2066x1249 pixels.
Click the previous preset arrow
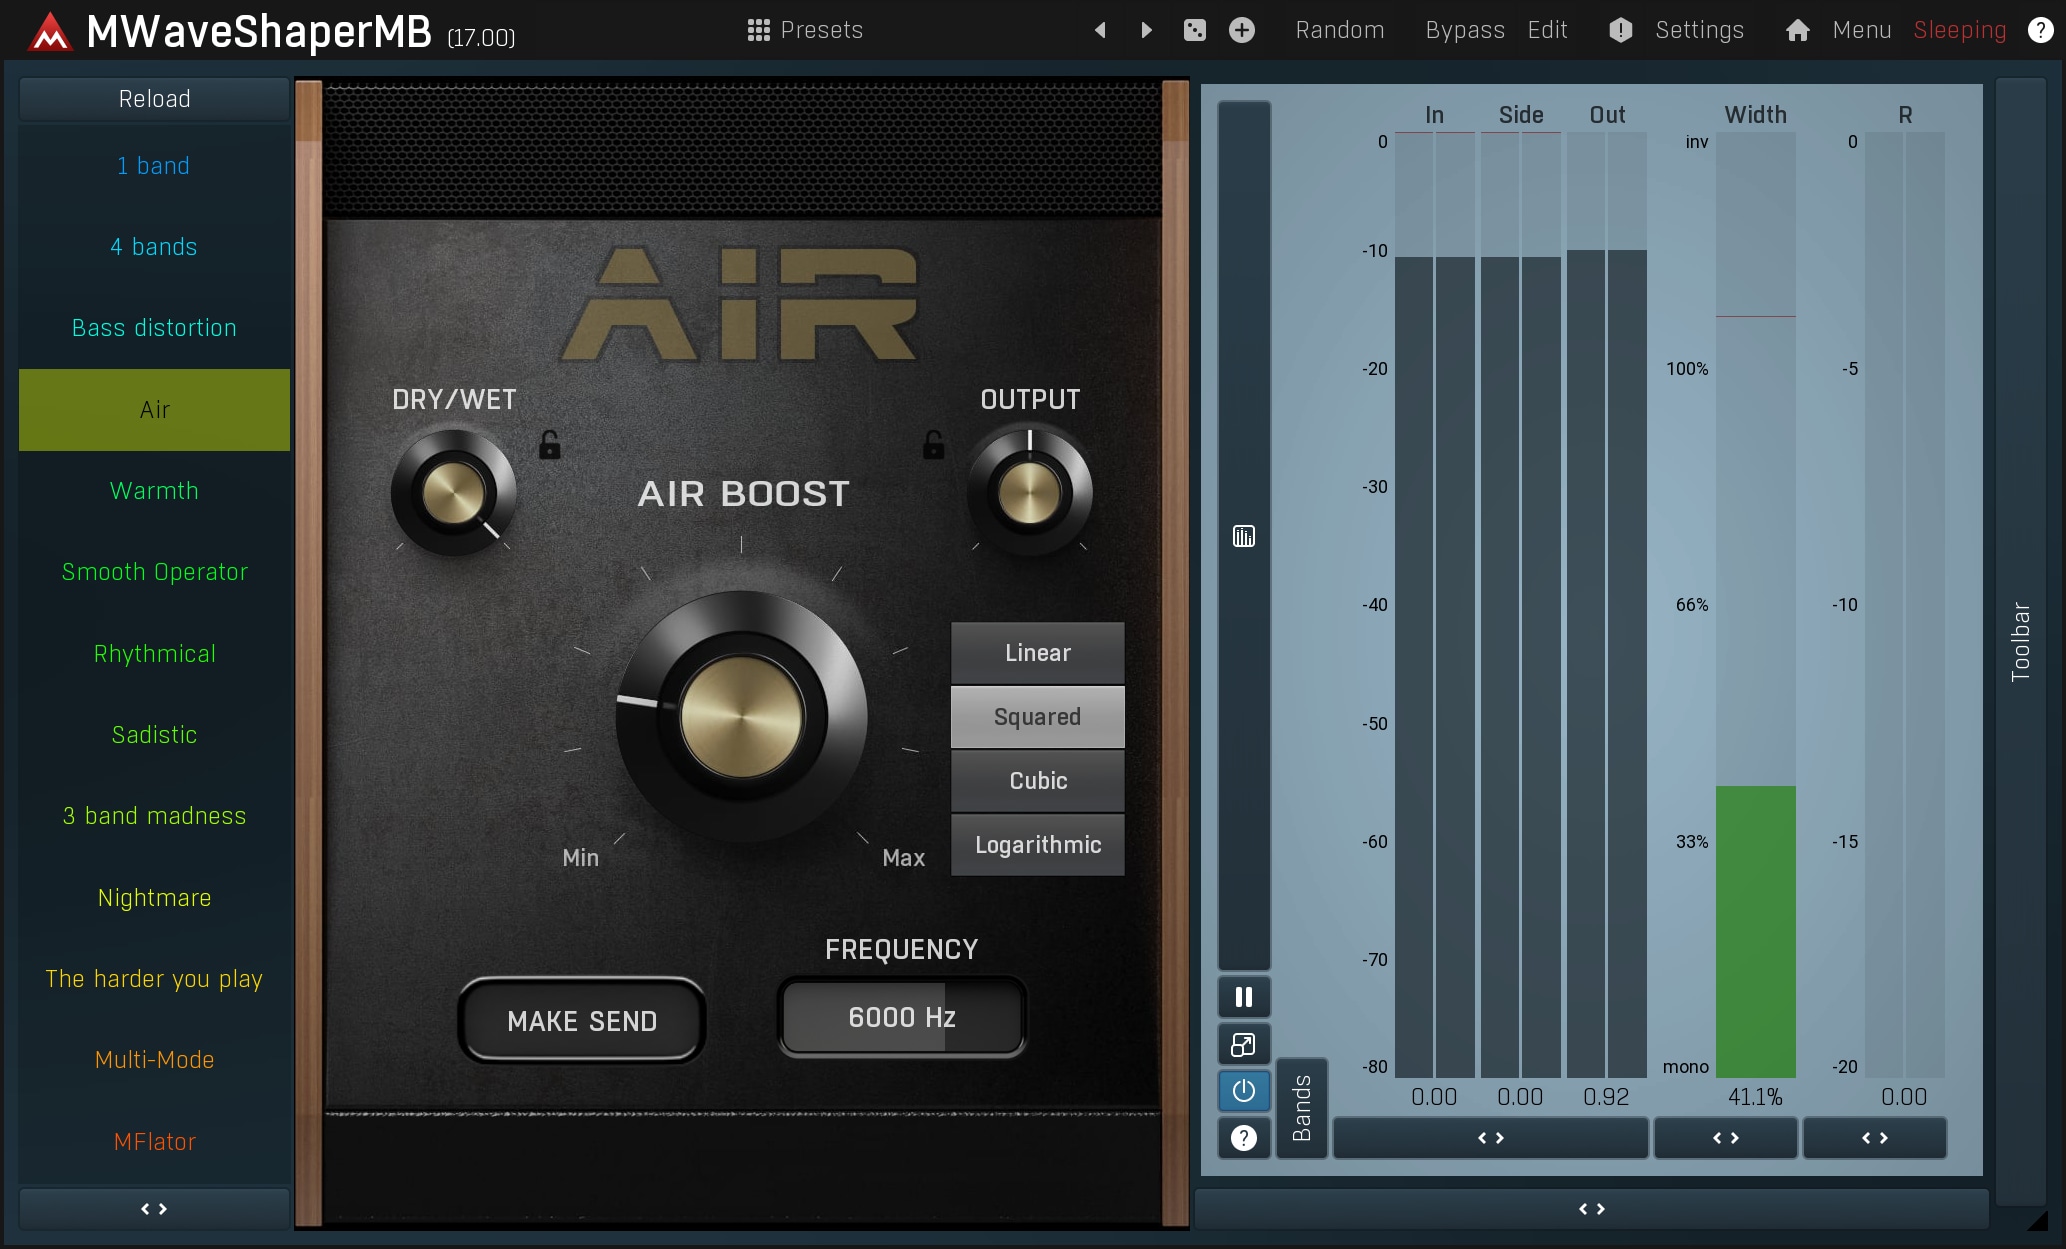point(1100,30)
